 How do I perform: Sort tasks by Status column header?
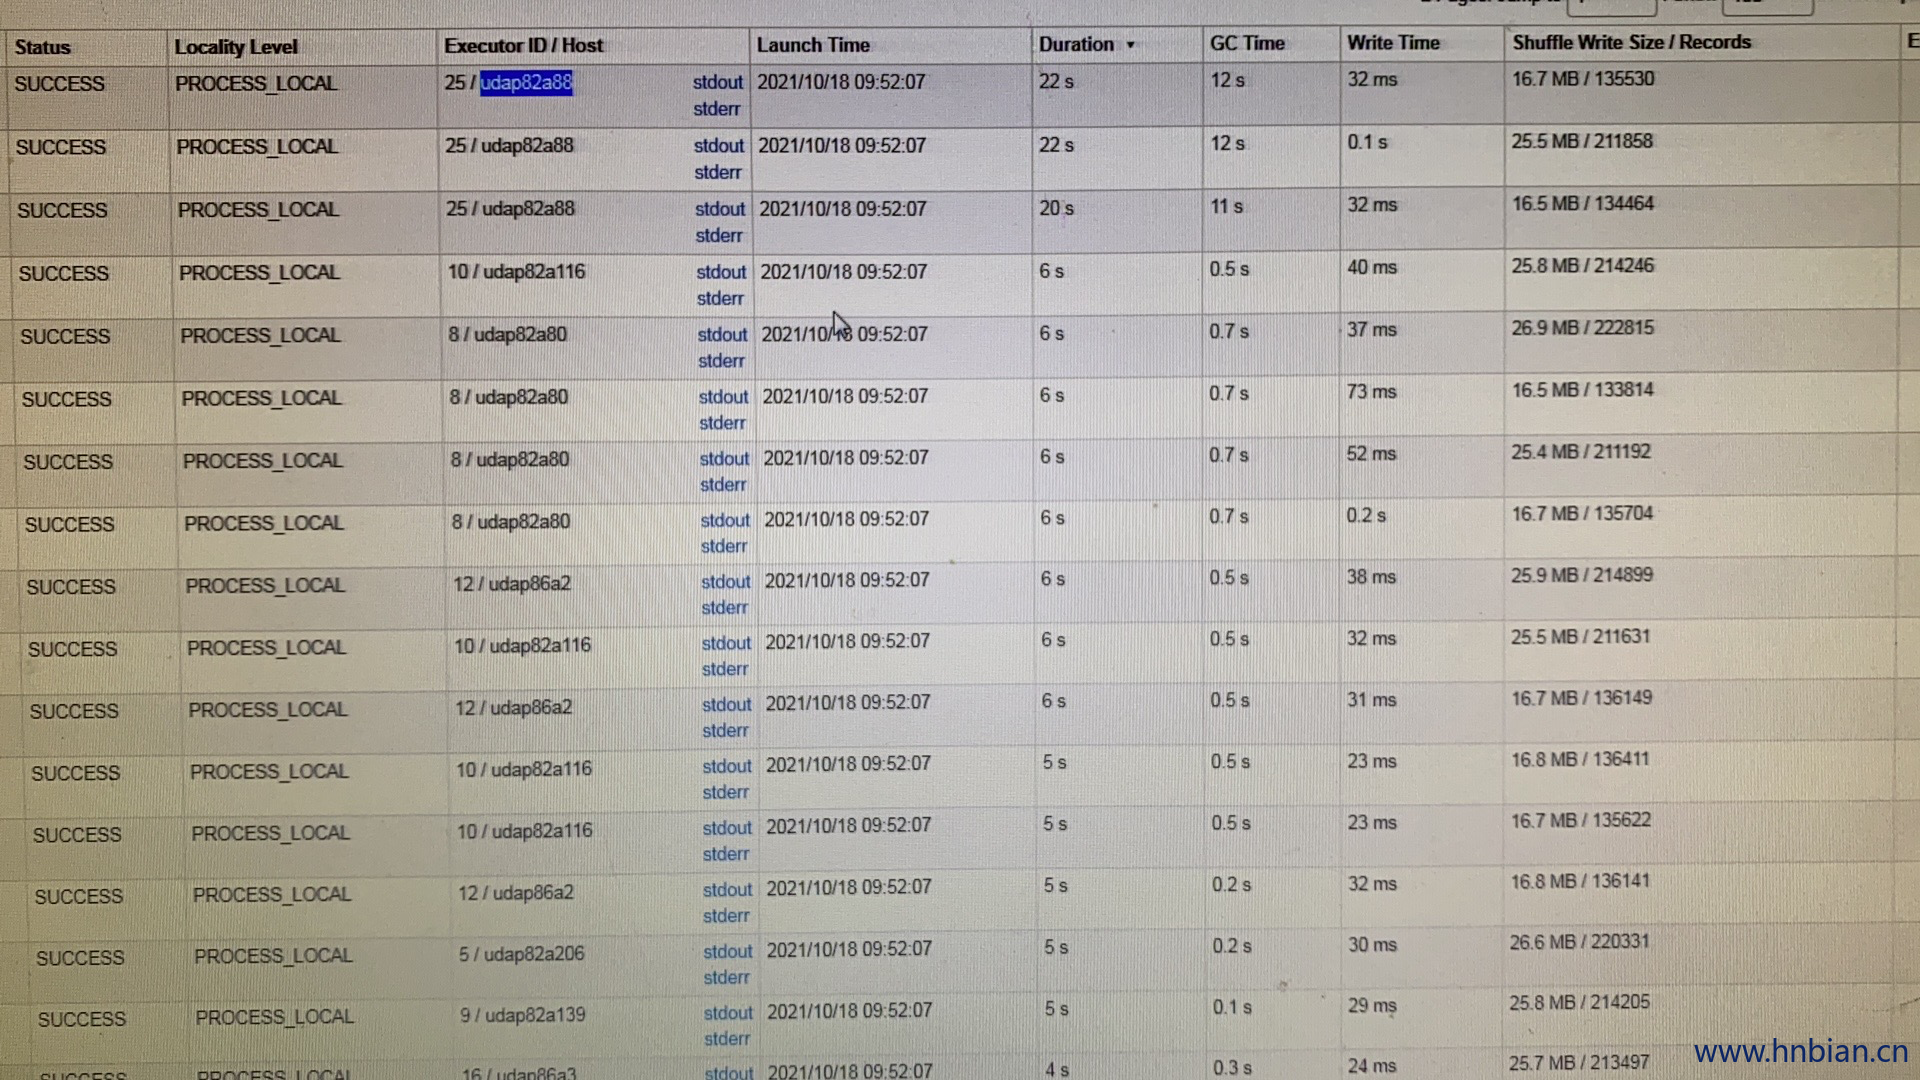43,47
